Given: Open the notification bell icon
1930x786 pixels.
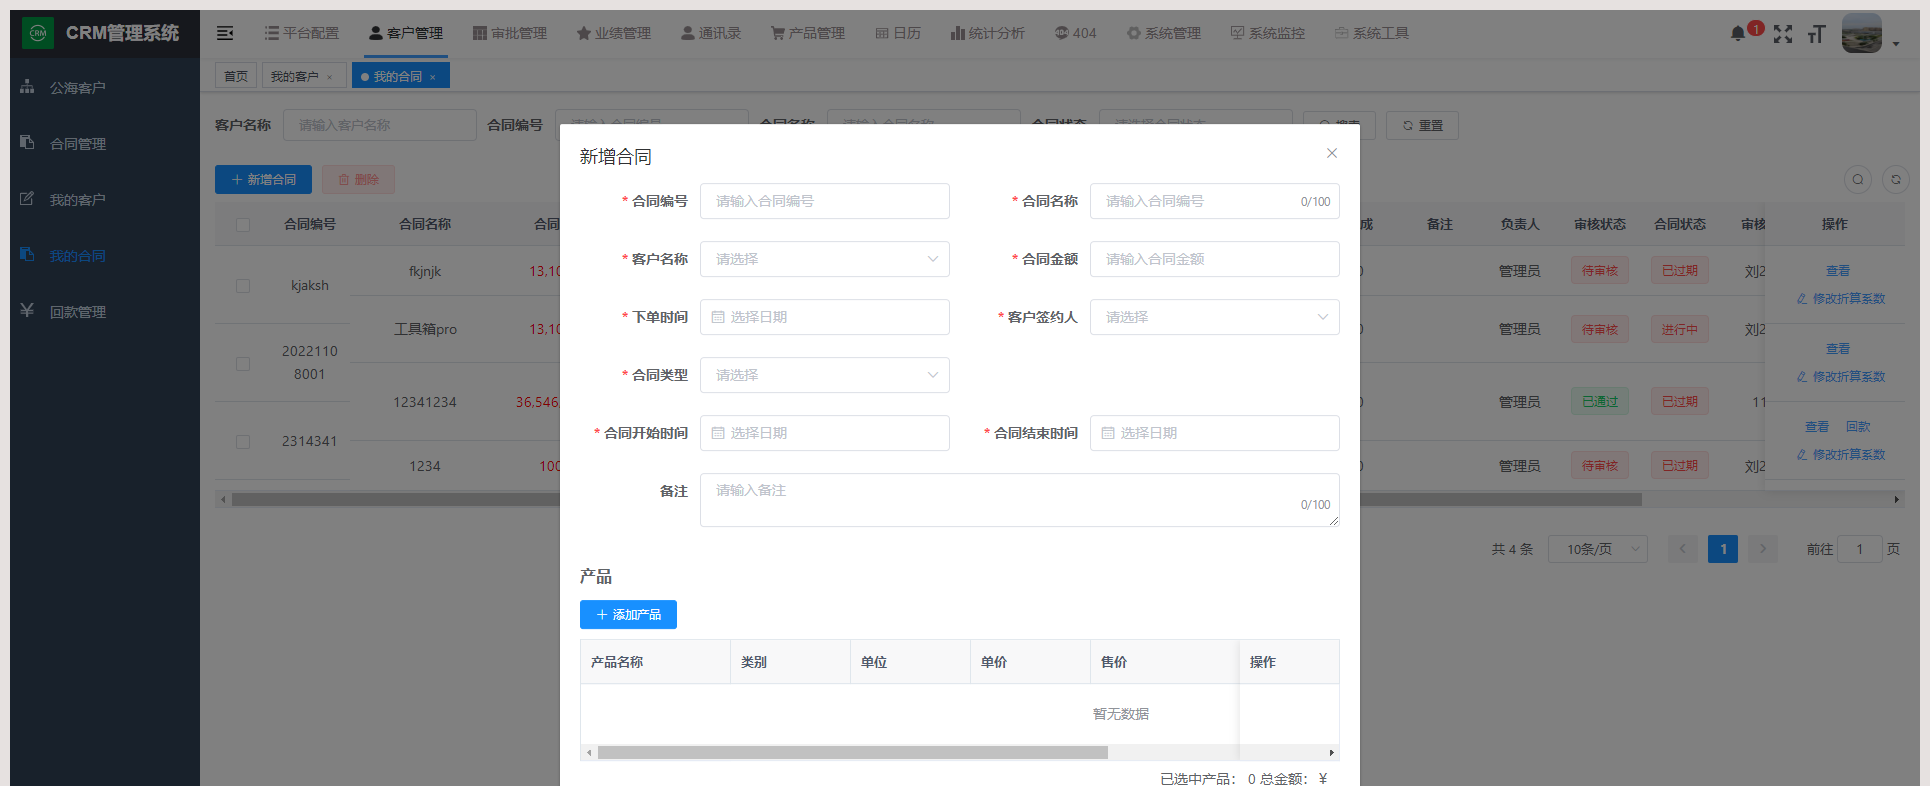Looking at the screenshot, I should (1738, 34).
